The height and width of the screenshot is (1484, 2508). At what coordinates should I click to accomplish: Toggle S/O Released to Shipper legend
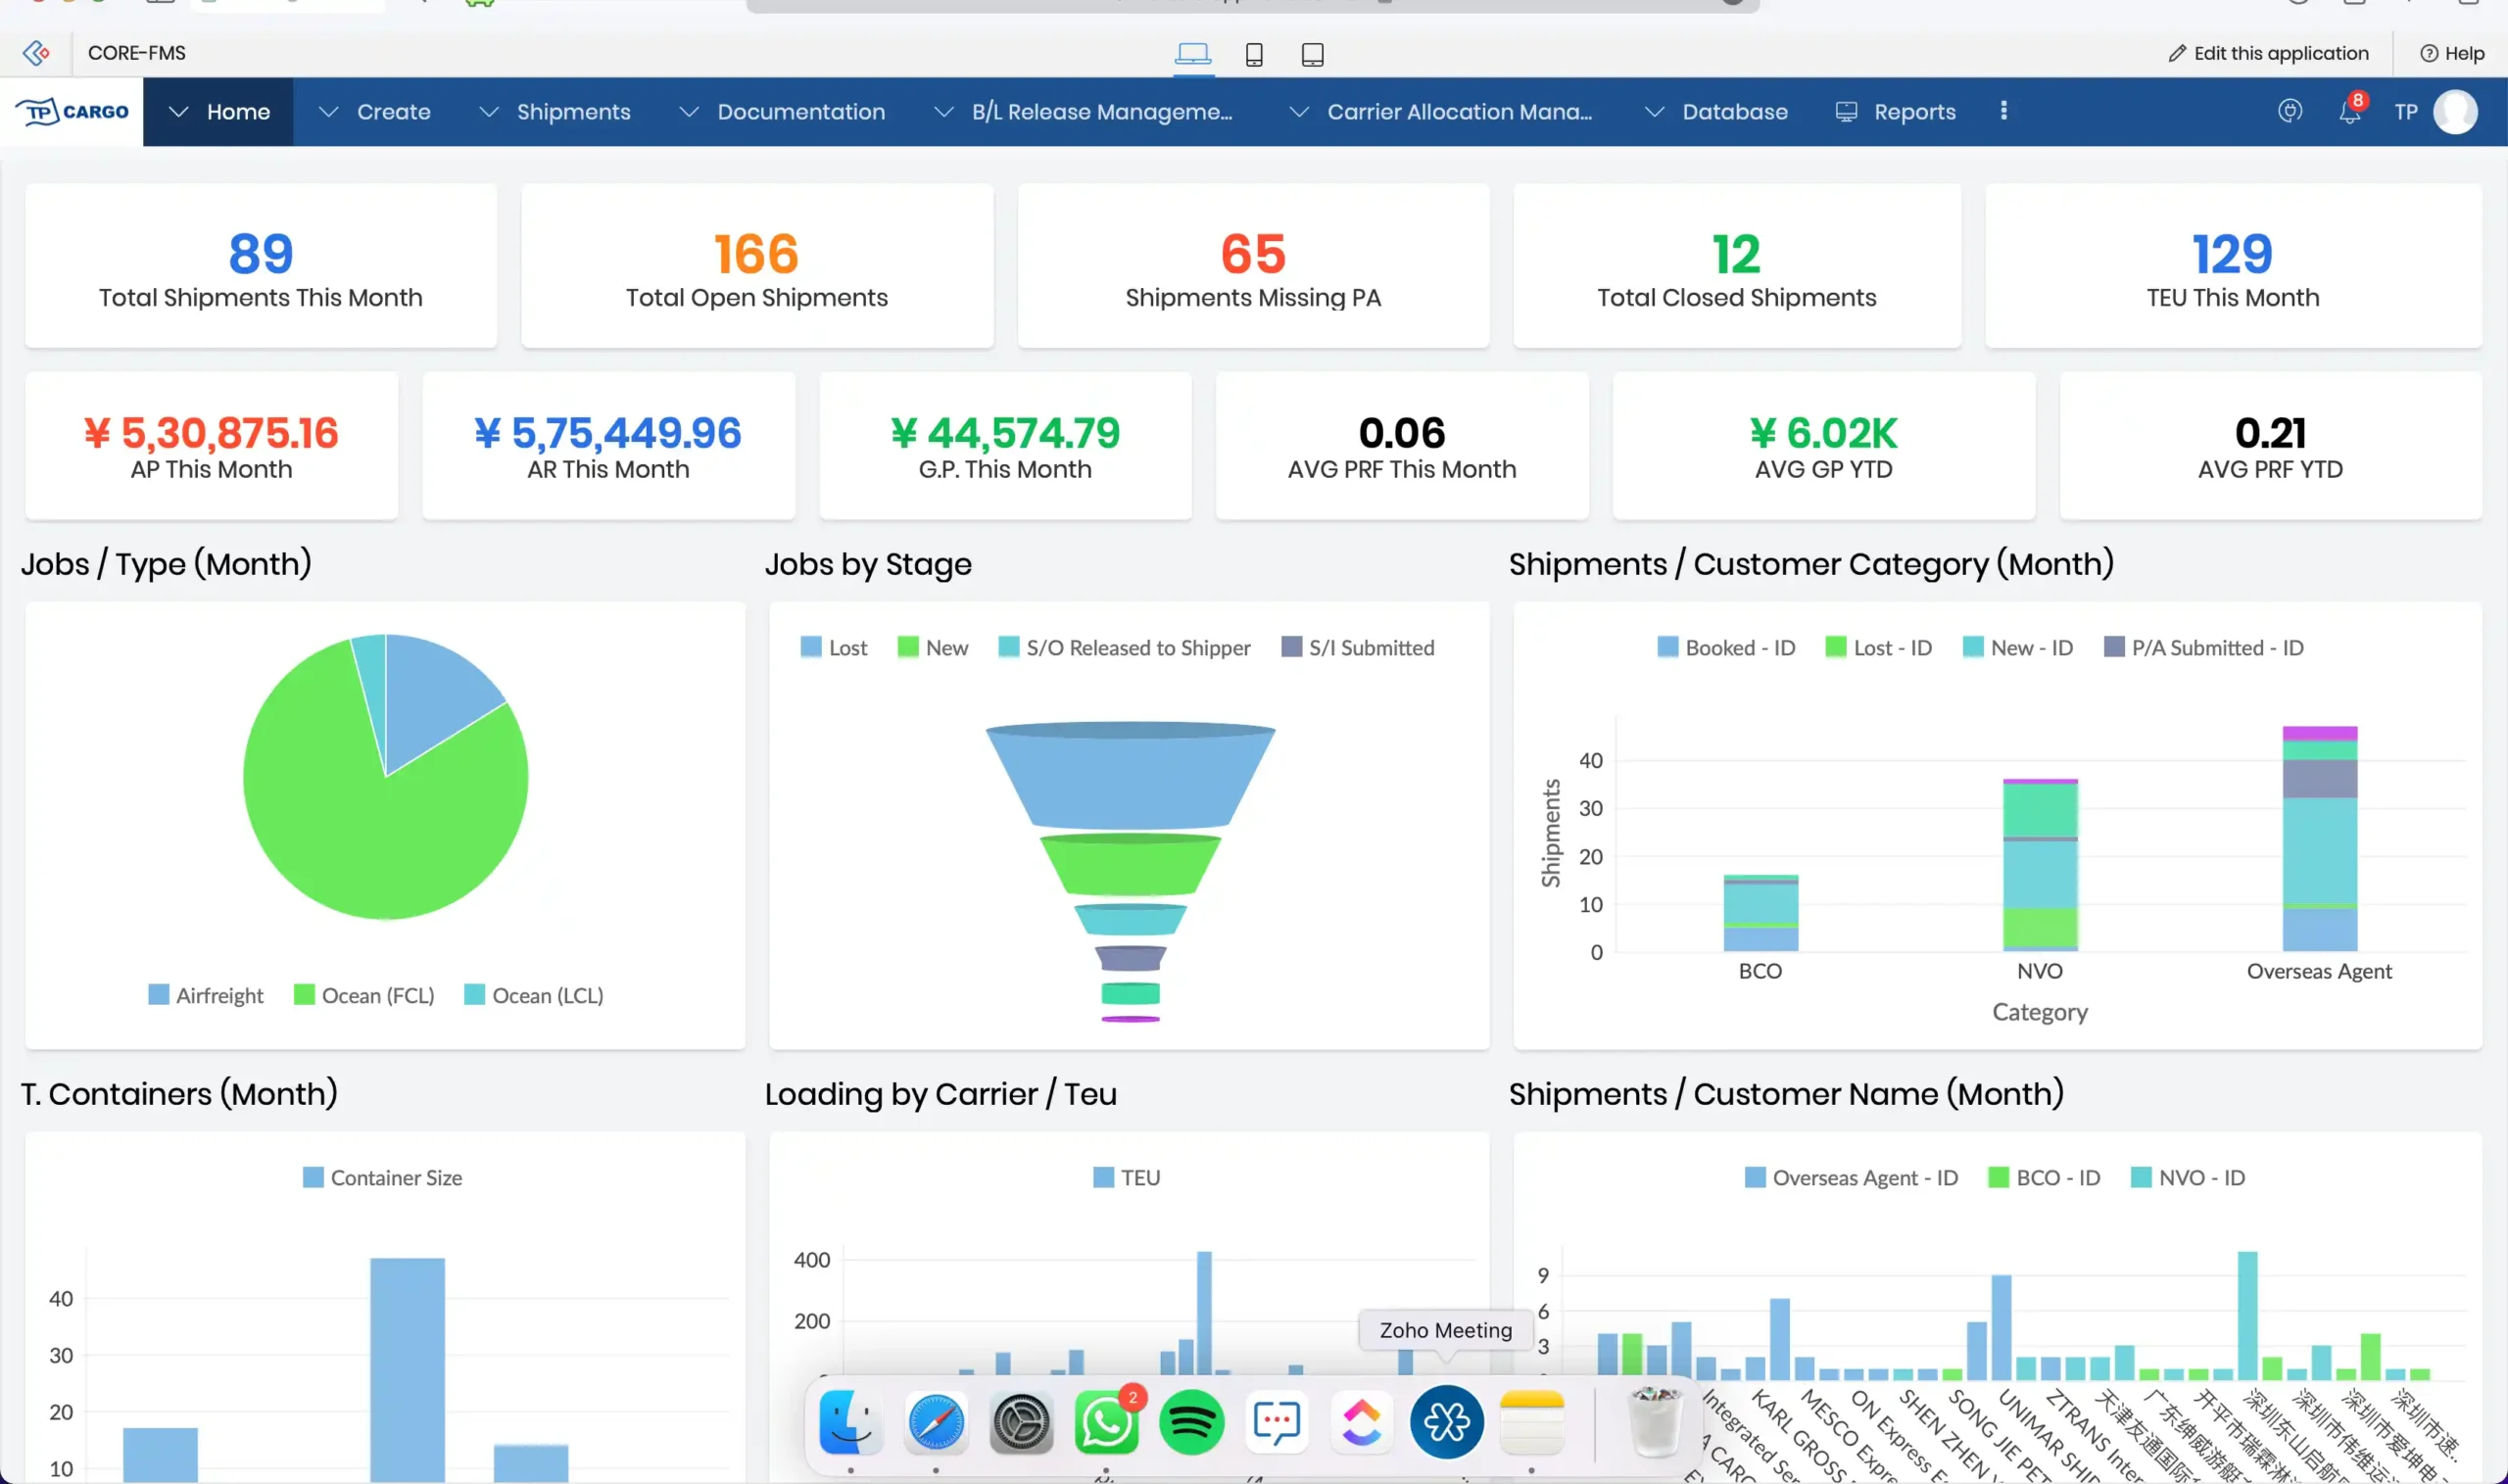(1125, 648)
